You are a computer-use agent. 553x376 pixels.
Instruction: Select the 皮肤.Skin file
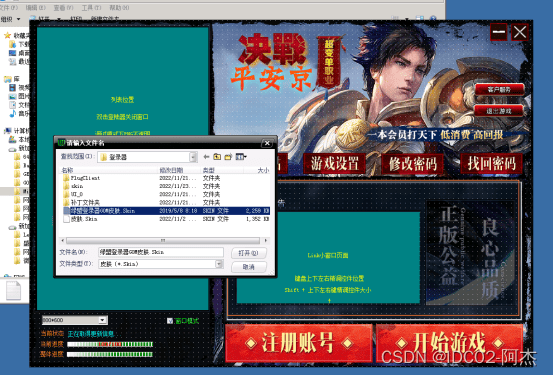(80, 219)
